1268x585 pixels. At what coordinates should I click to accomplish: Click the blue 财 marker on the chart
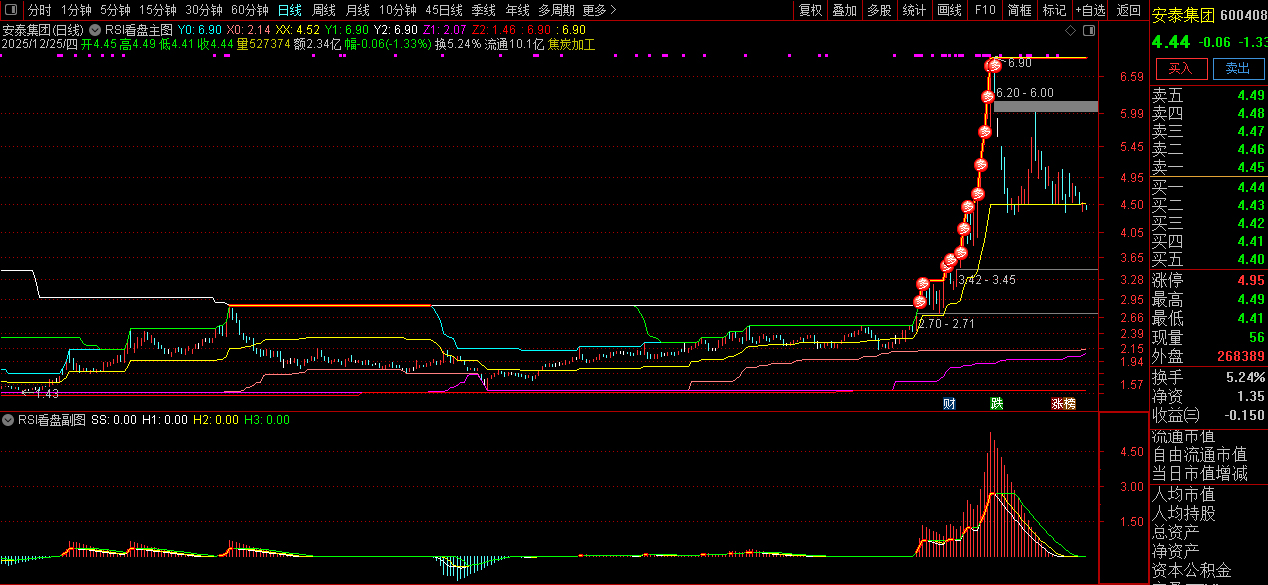click(949, 404)
